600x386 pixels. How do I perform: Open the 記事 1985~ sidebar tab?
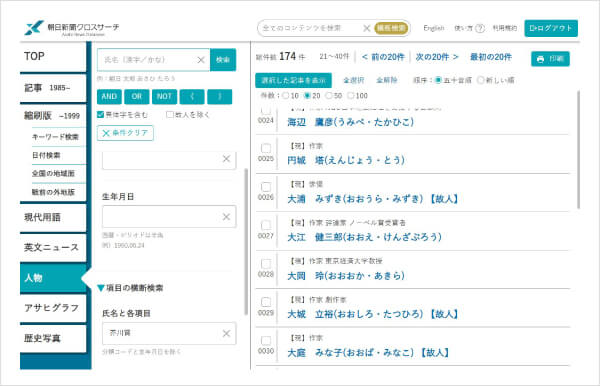[x=53, y=88]
